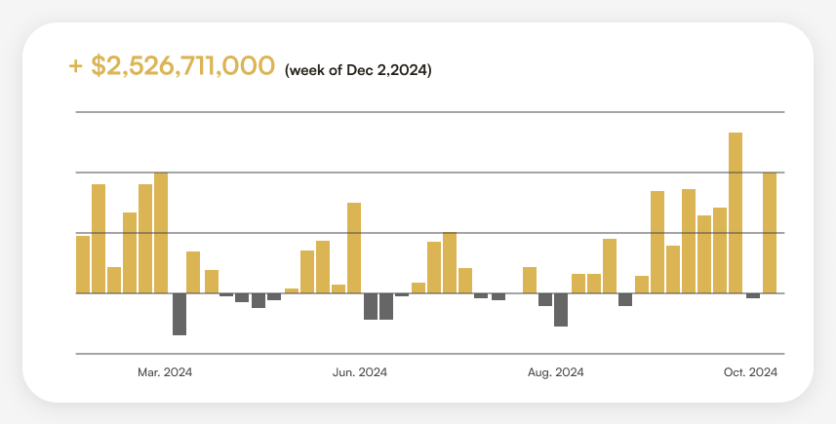
Task: Select gold bar immediately left of tallest bar
Action: (719, 250)
